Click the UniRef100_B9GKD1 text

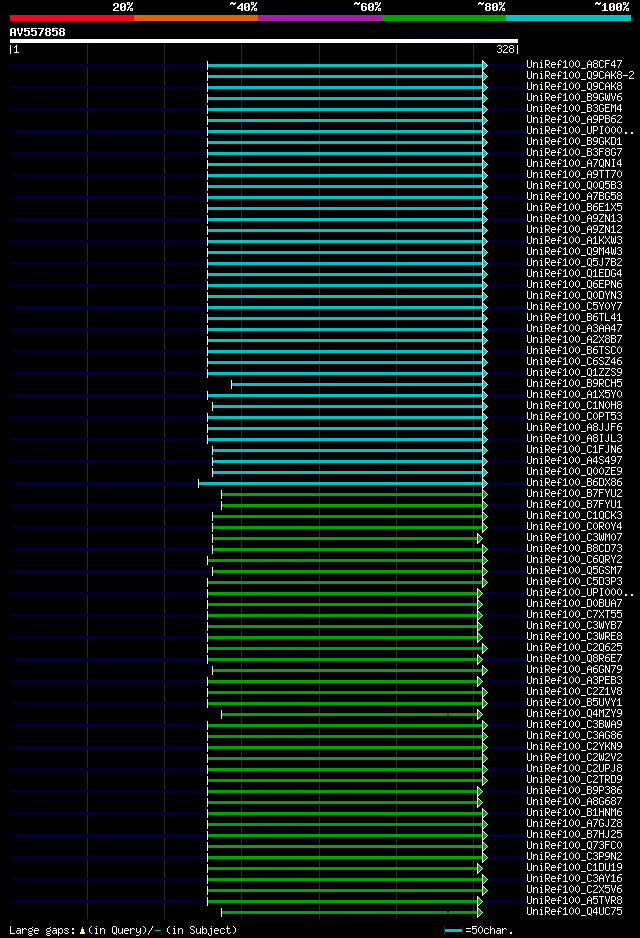574,142
